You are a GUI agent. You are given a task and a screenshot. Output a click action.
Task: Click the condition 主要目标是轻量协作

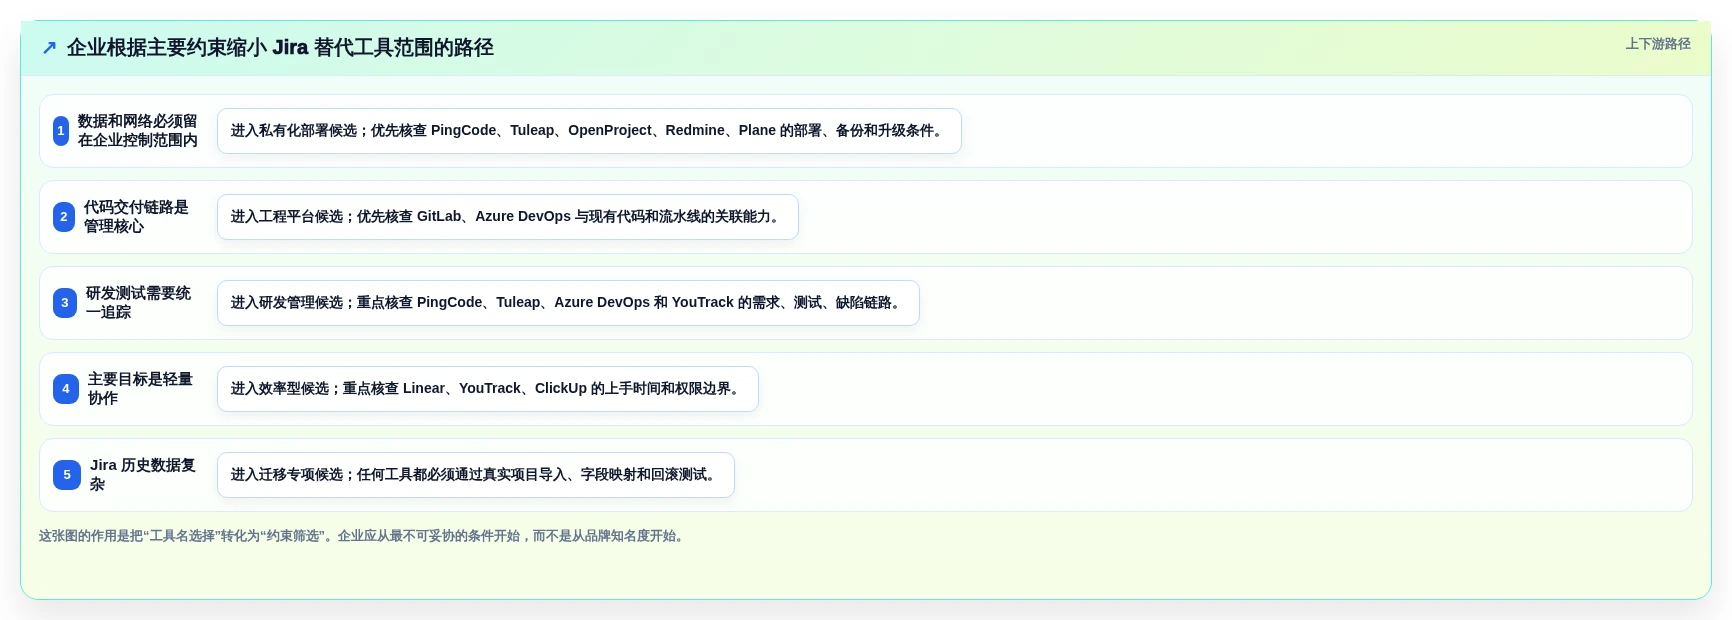click(x=141, y=389)
